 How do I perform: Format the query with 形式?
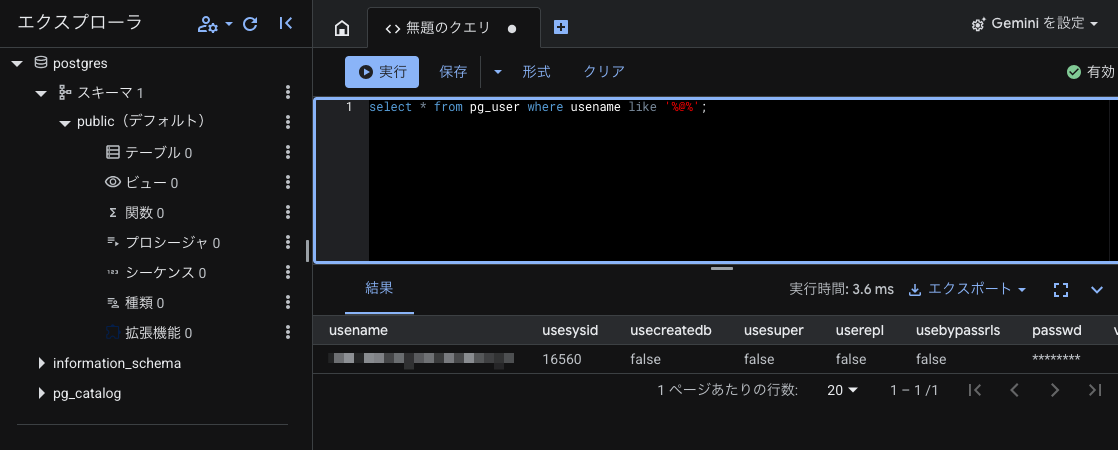537,71
